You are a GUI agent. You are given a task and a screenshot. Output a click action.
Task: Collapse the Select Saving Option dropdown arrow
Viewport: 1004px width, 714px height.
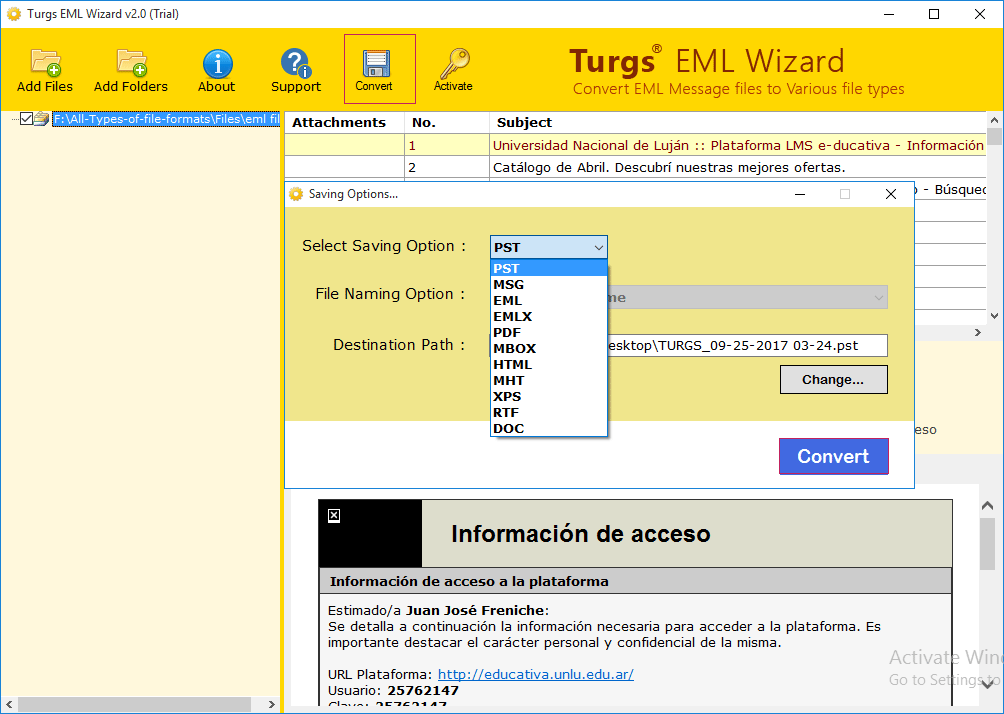pos(599,247)
